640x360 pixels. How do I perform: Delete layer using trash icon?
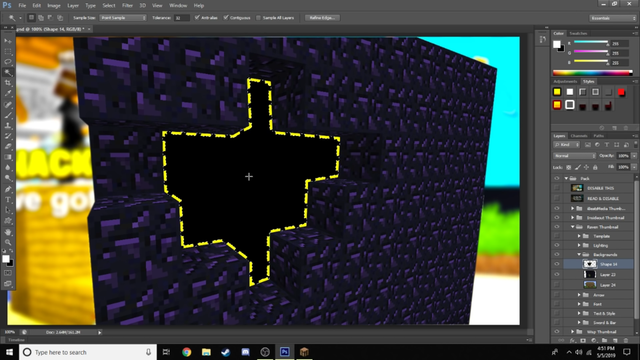click(x=626, y=340)
